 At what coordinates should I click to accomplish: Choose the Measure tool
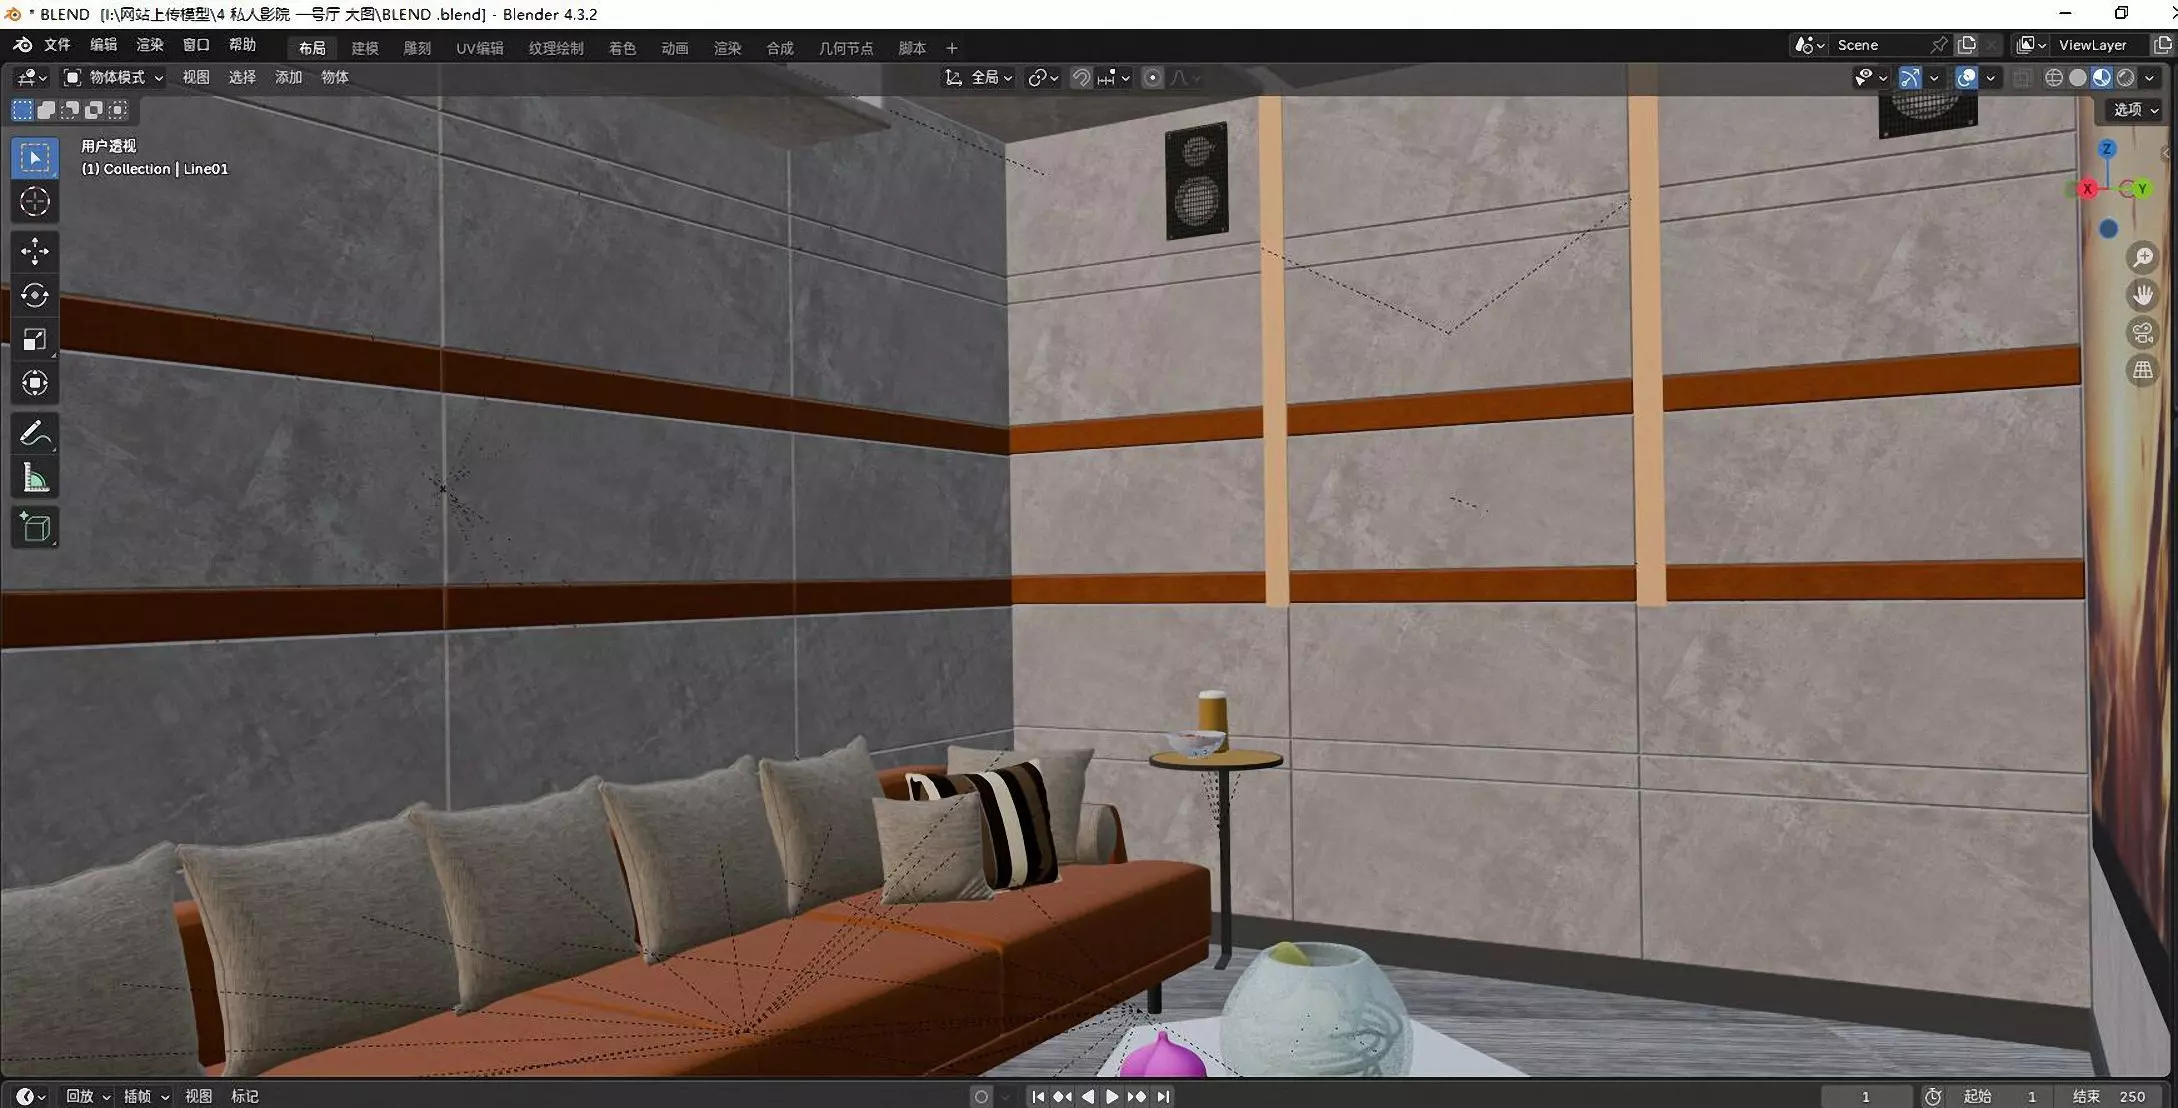coord(35,478)
